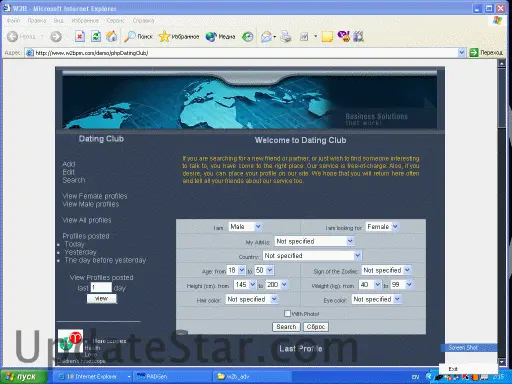Click the yellow note toolbar icon
The image size is (512, 384).
pyautogui.click(x=327, y=36)
